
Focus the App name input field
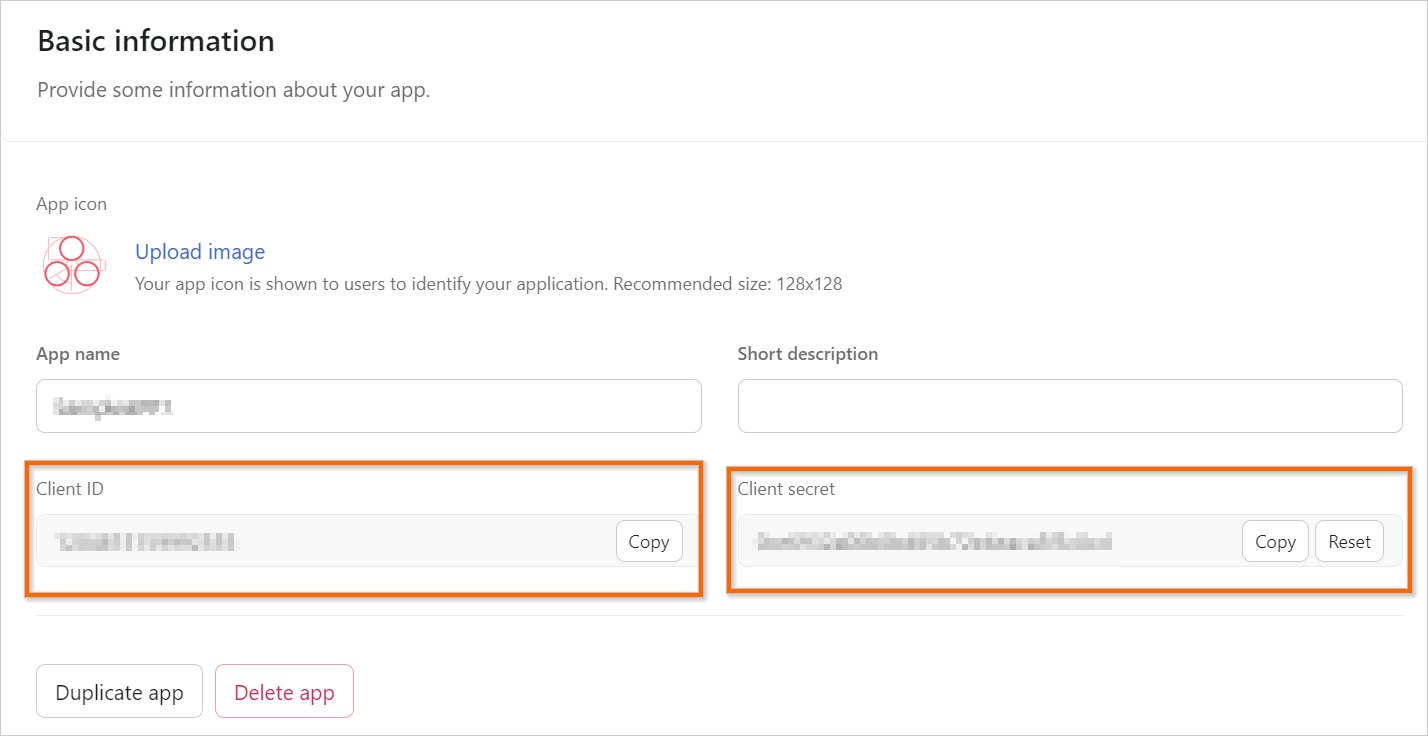pyautogui.click(x=369, y=406)
